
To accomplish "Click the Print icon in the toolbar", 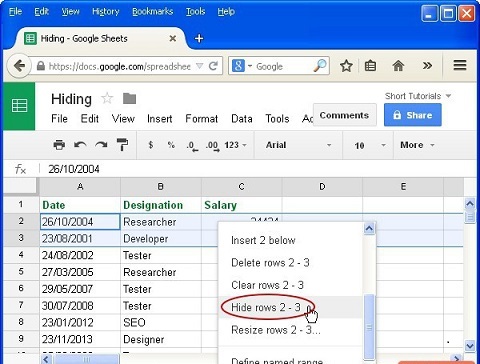I will (x=59, y=145).
